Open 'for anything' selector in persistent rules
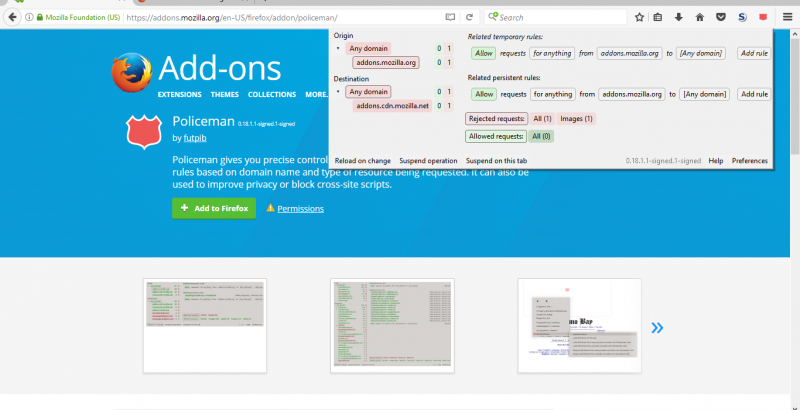 [553, 94]
